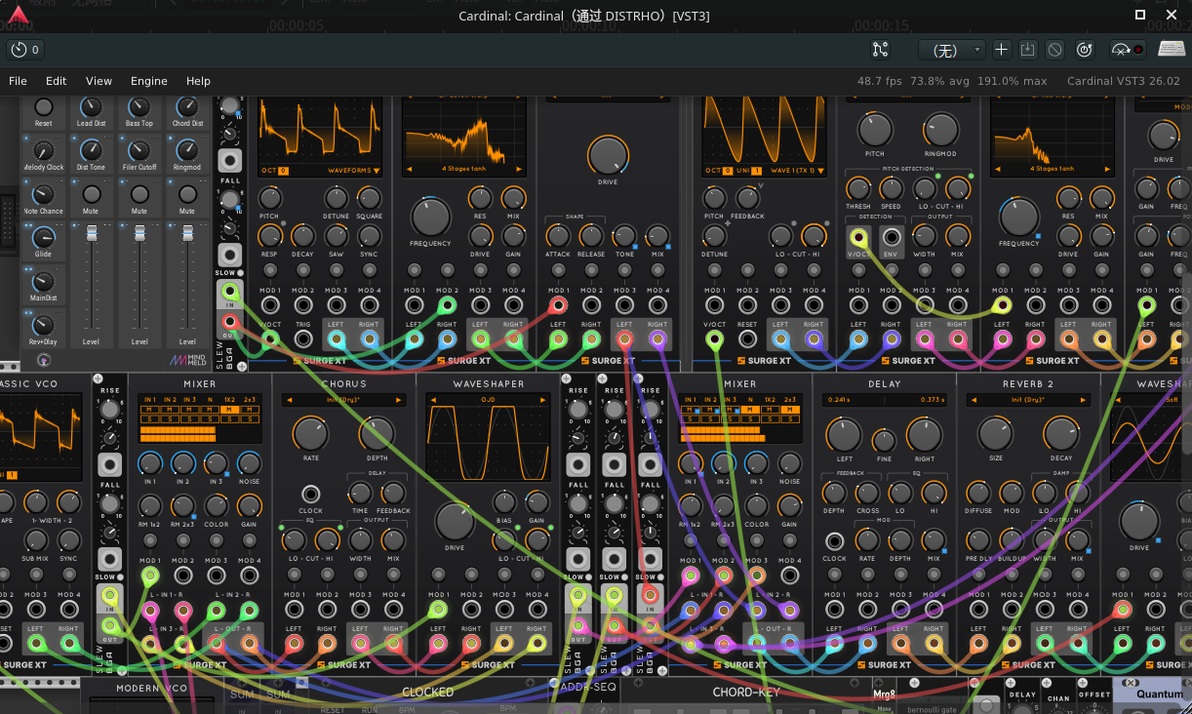Open the Engine menu
This screenshot has height=714, width=1192.
click(x=149, y=81)
